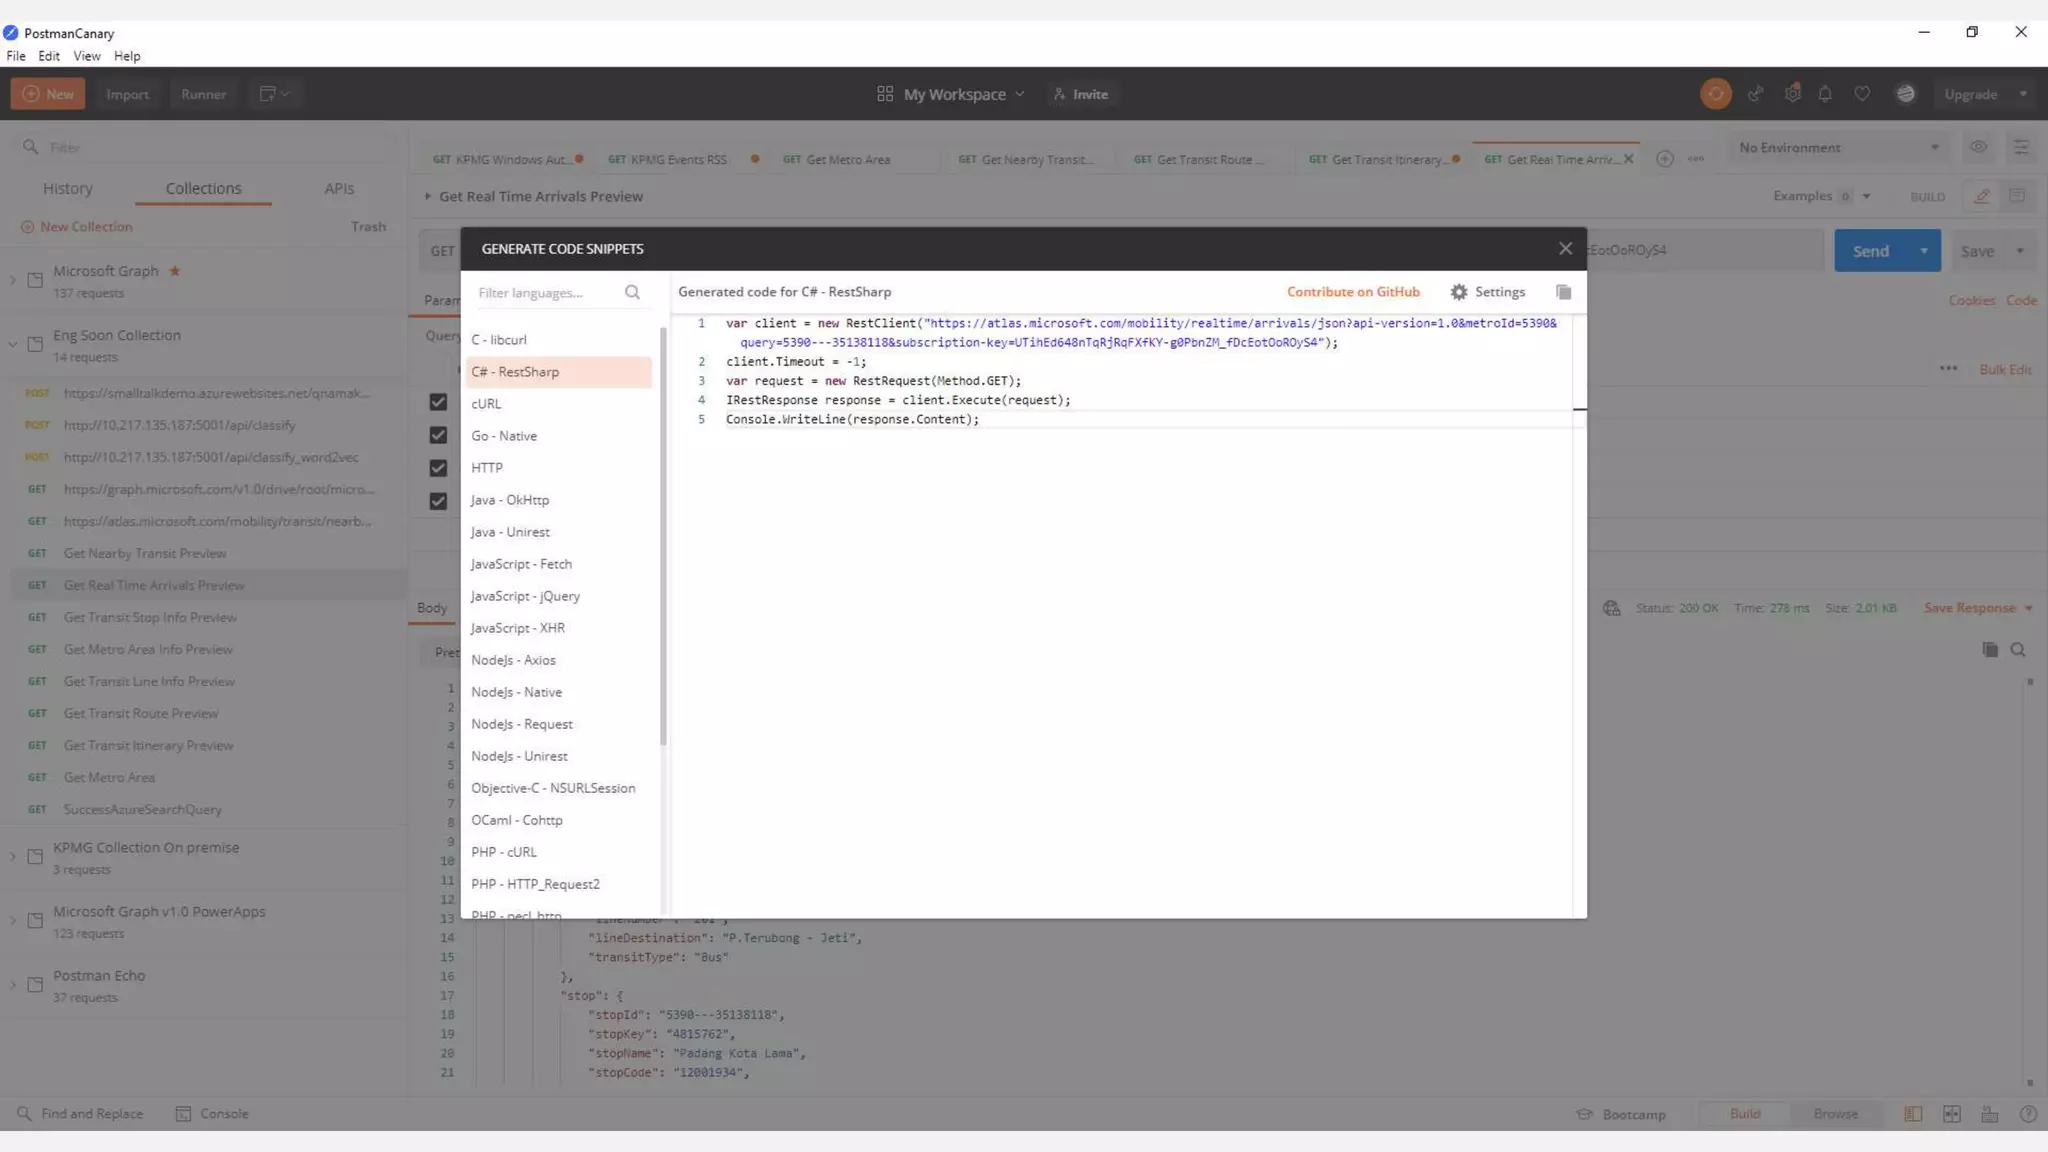Uncheck the first query parameter checkbox
Viewport: 2048px width, 1152px height.
tap(438, 402)
